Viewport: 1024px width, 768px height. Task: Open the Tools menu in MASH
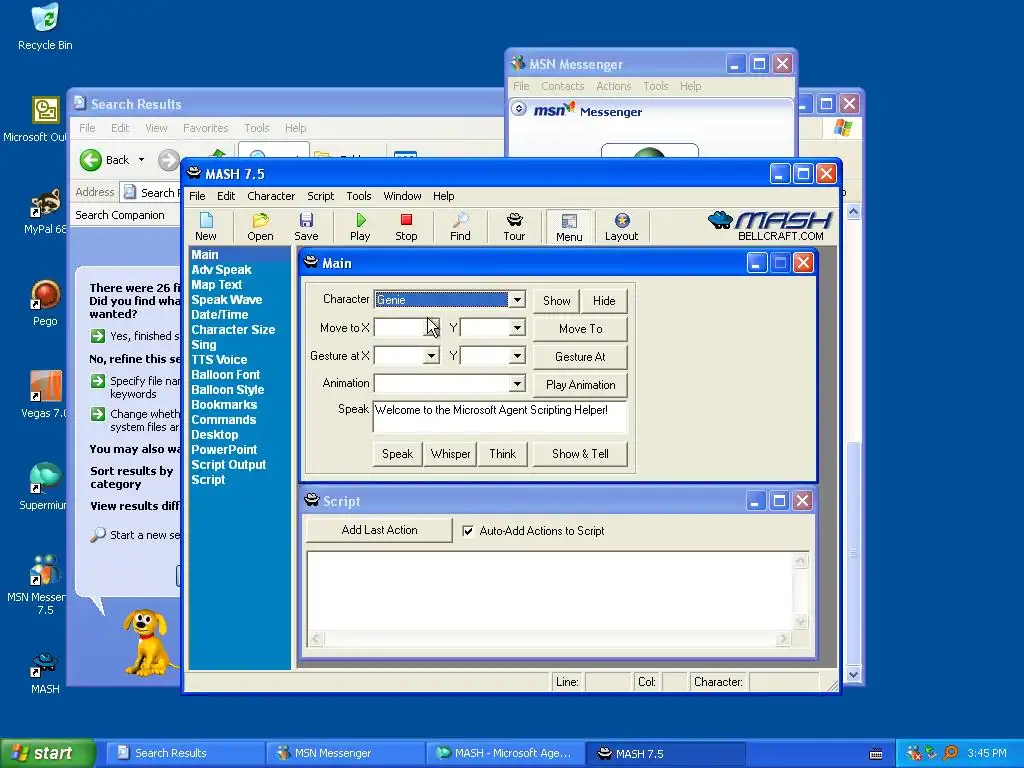[x=359, y=196]
